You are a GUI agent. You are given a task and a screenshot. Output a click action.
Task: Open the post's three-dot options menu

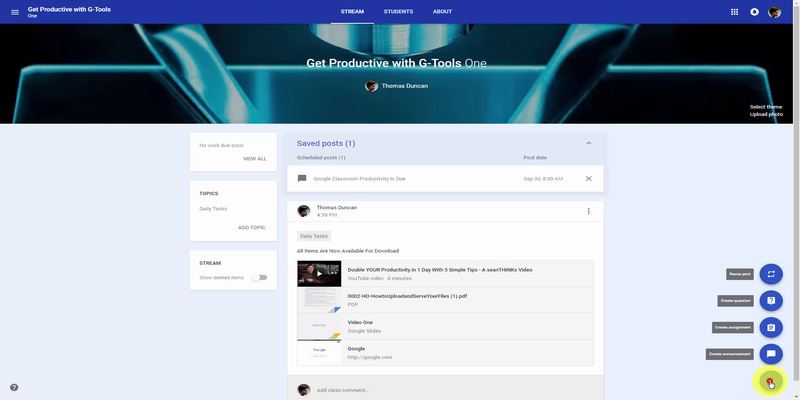[x=588, y=211]
